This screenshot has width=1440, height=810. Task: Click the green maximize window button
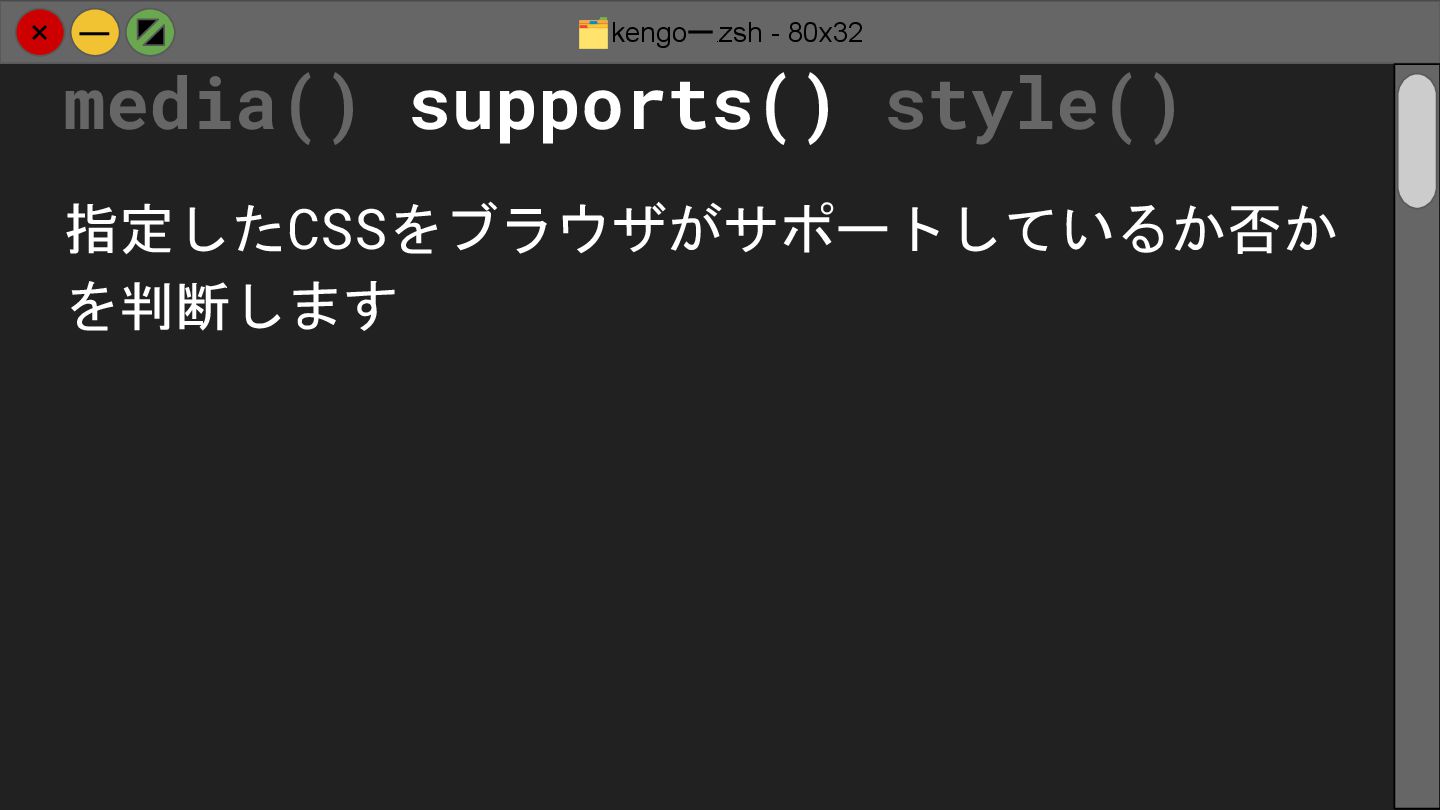click(x=151, y=32)
